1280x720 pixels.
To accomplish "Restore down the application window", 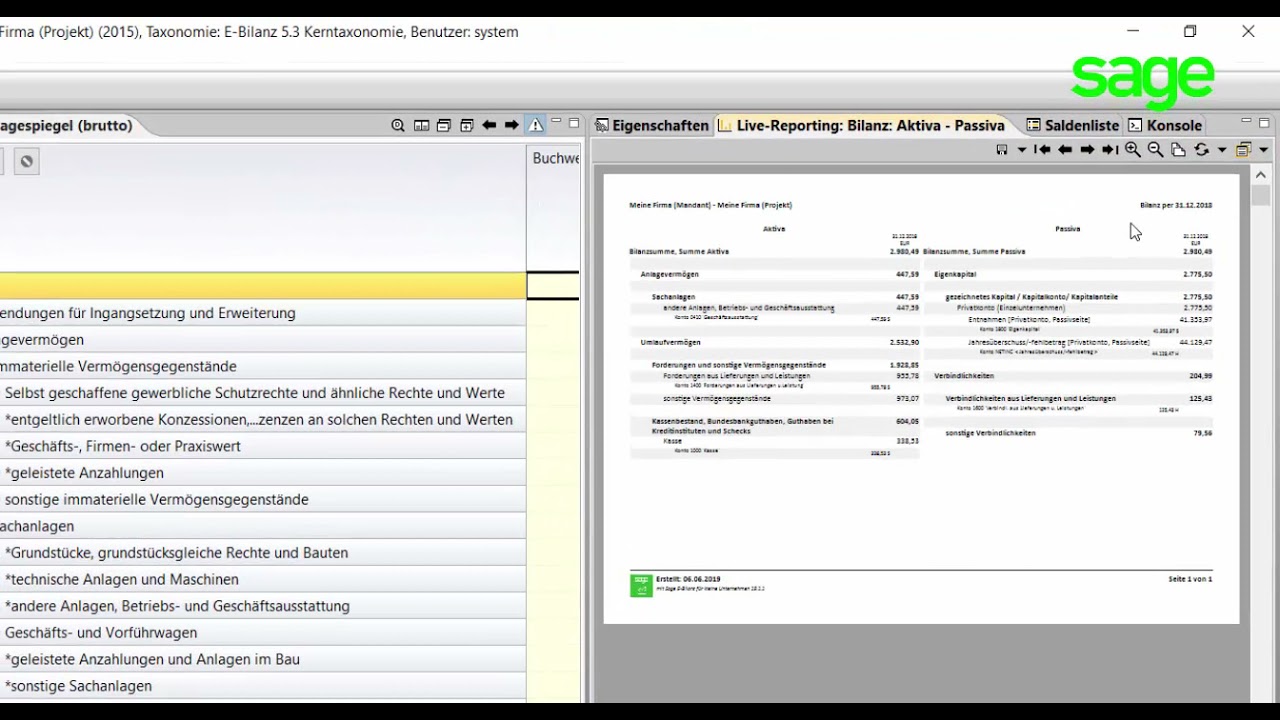I will [x=1190, y=31].
